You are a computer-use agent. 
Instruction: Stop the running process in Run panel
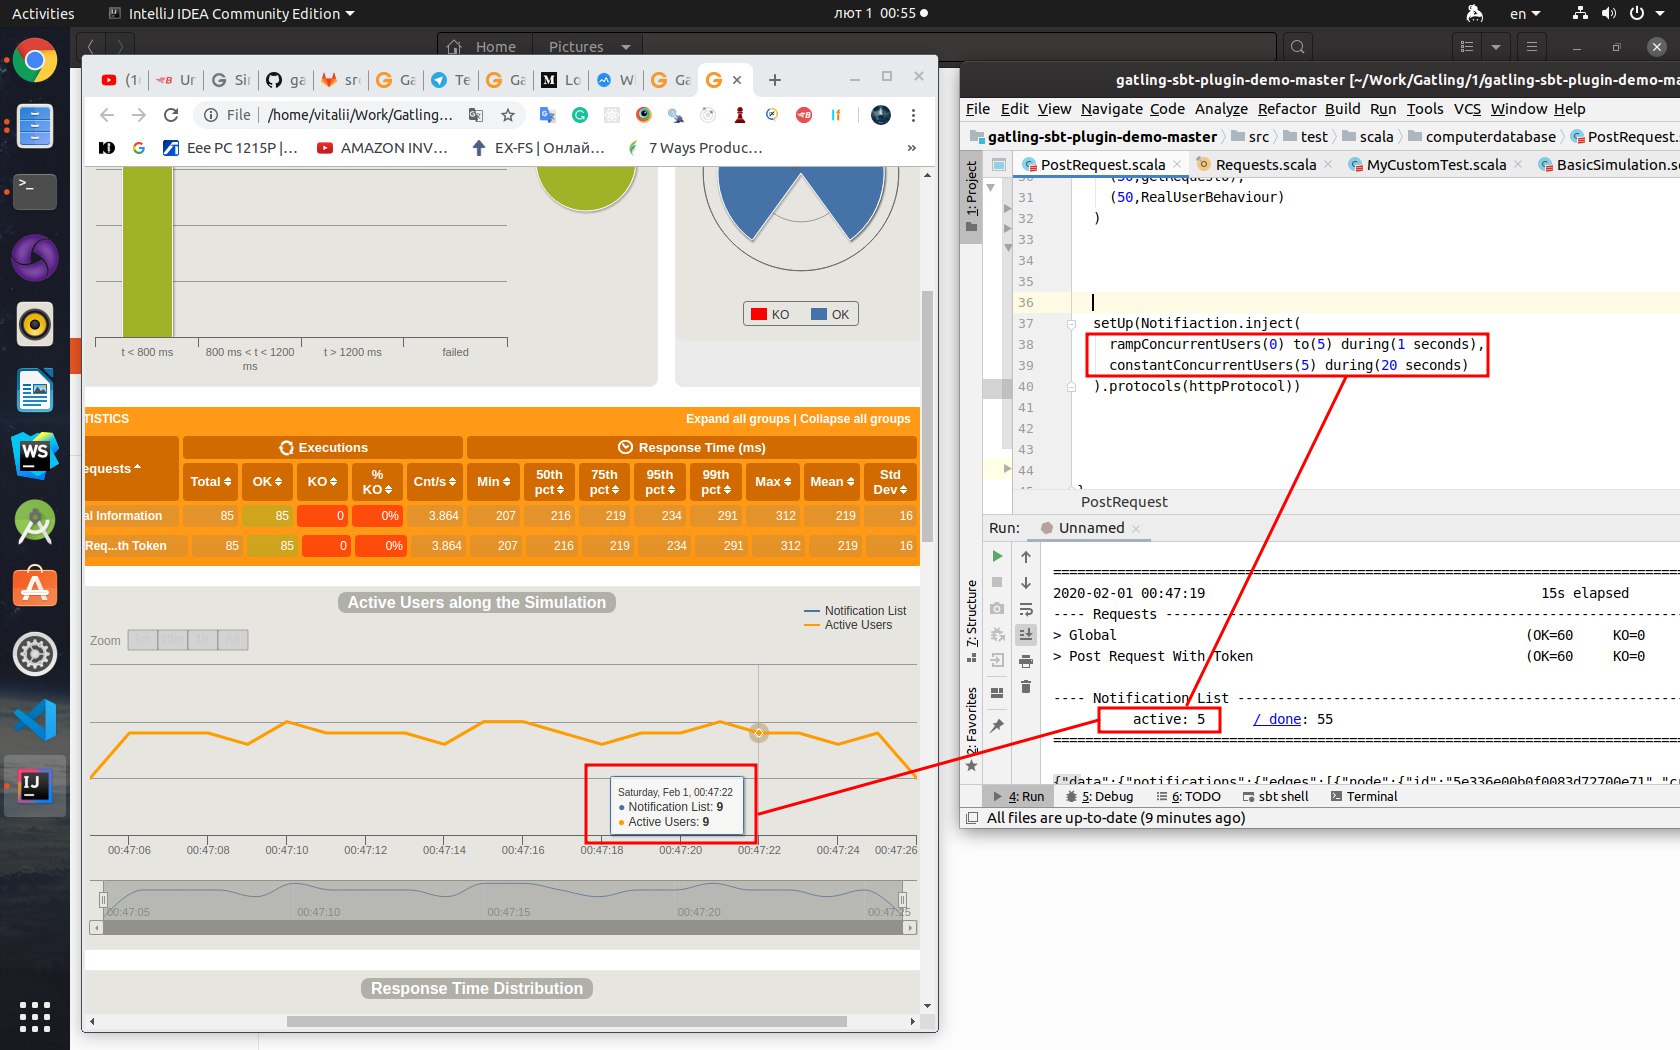(x=997, y=582)
